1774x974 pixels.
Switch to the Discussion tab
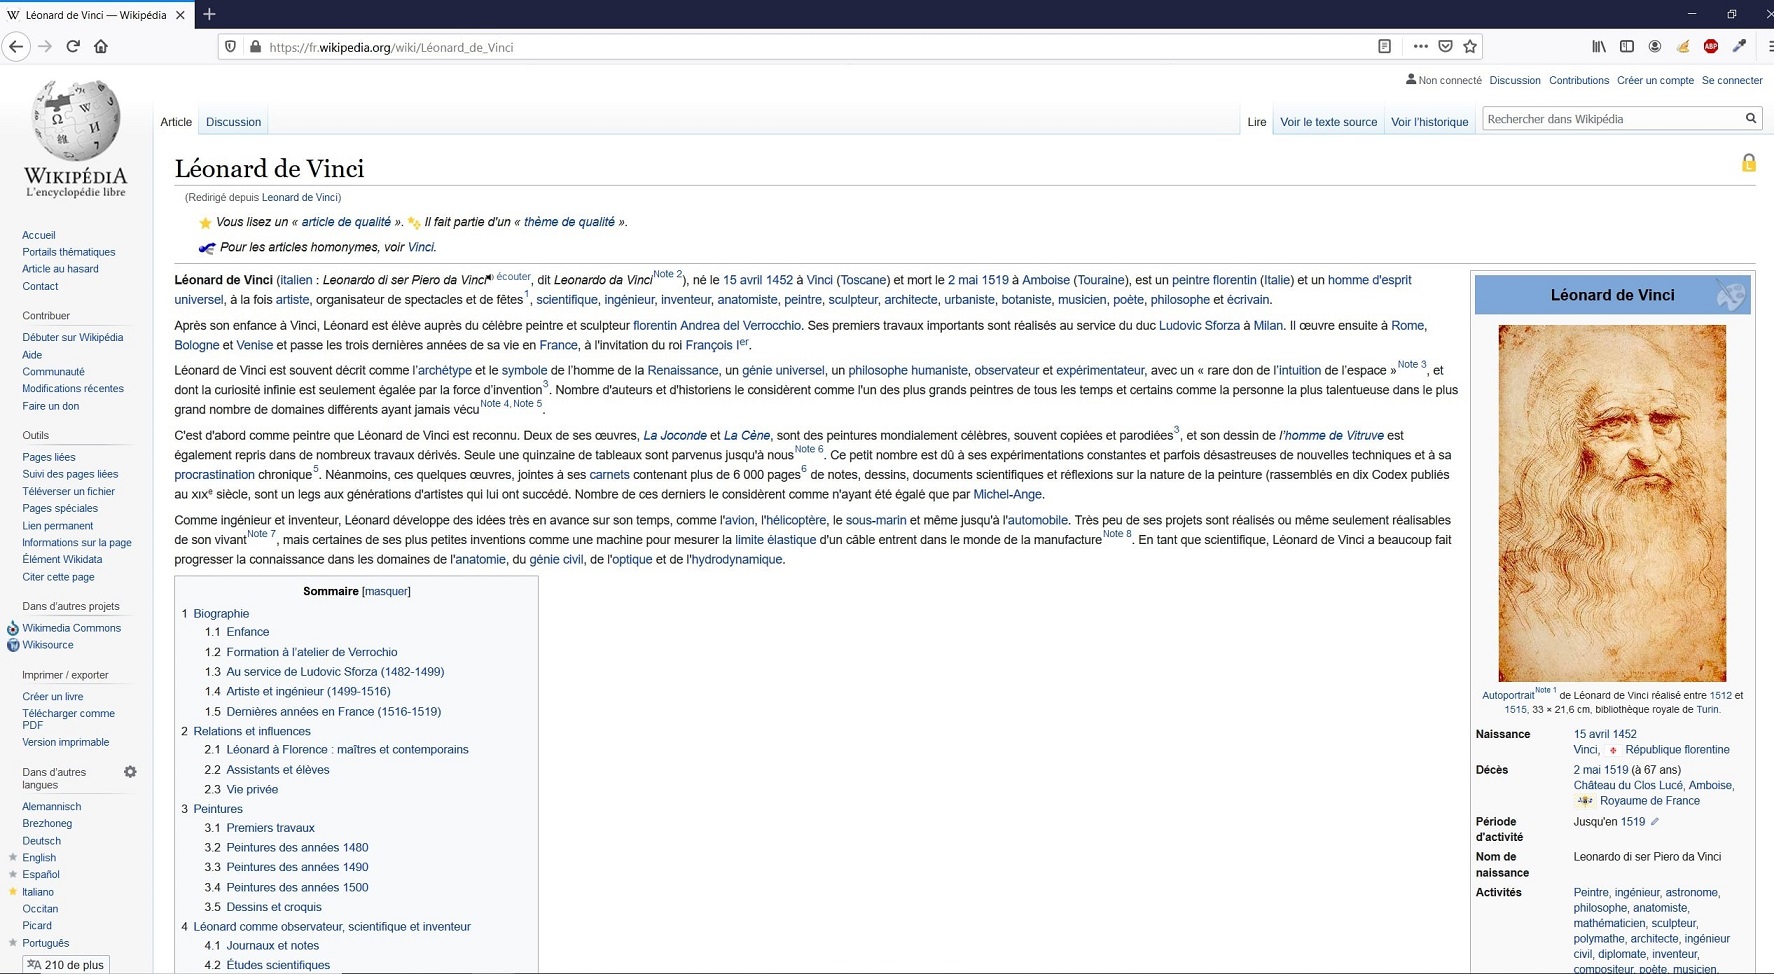click(x=233, y=122)
